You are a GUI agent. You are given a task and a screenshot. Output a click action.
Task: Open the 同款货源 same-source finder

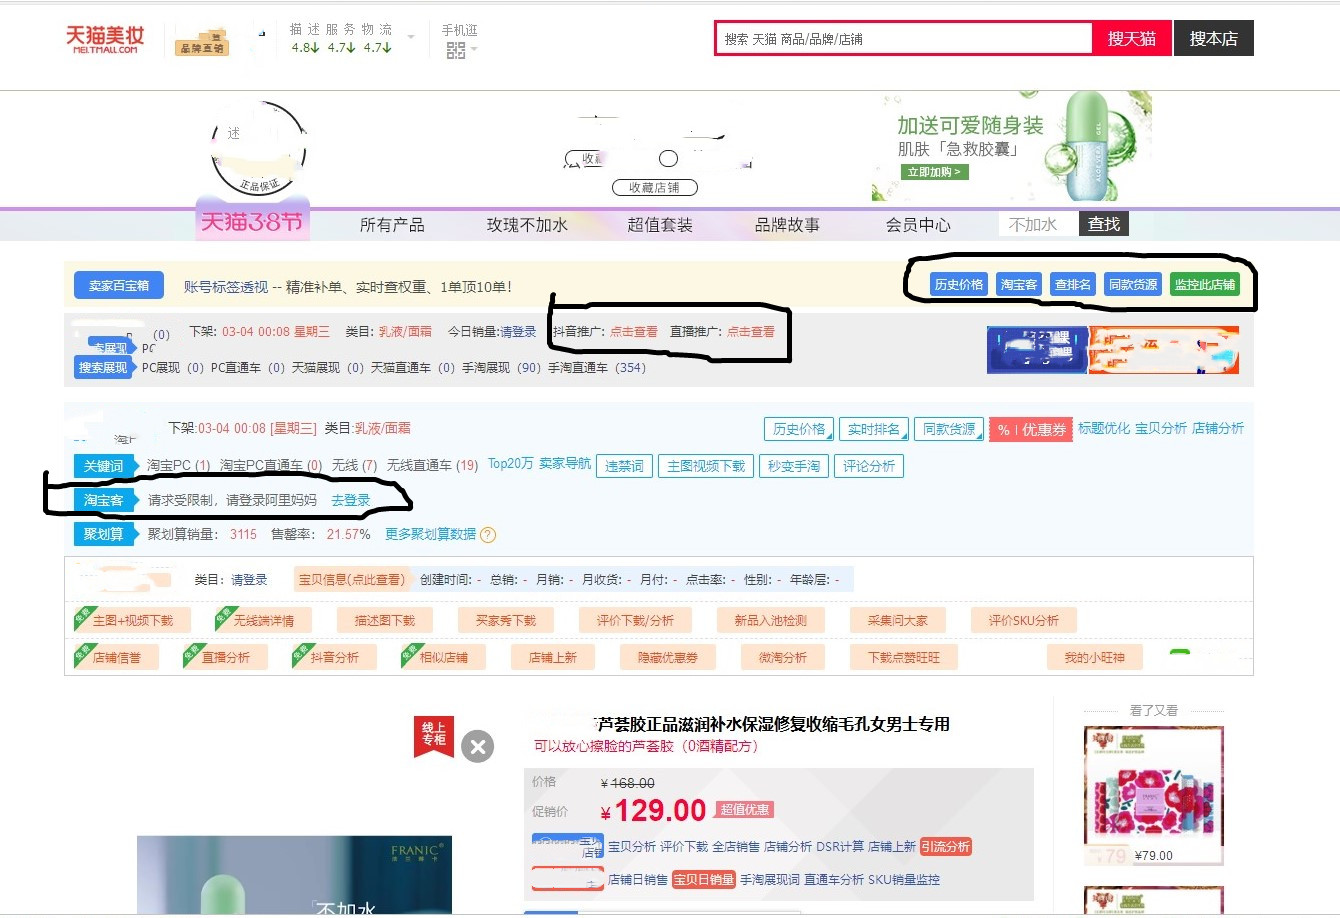(1132, 284)
